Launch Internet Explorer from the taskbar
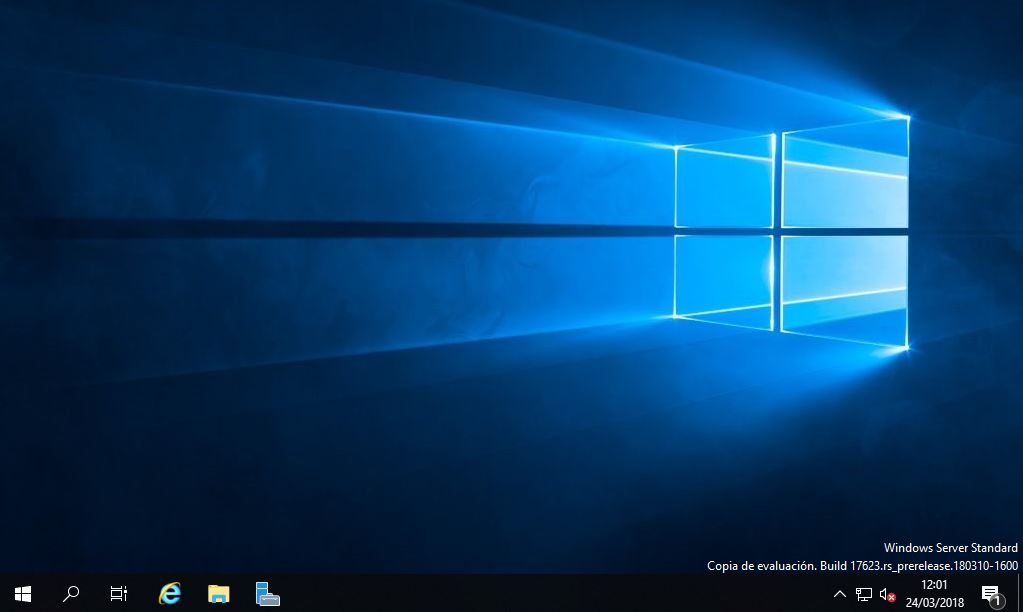The width and height of the screenshot is (1023, 612). click(x=170, y=594)
